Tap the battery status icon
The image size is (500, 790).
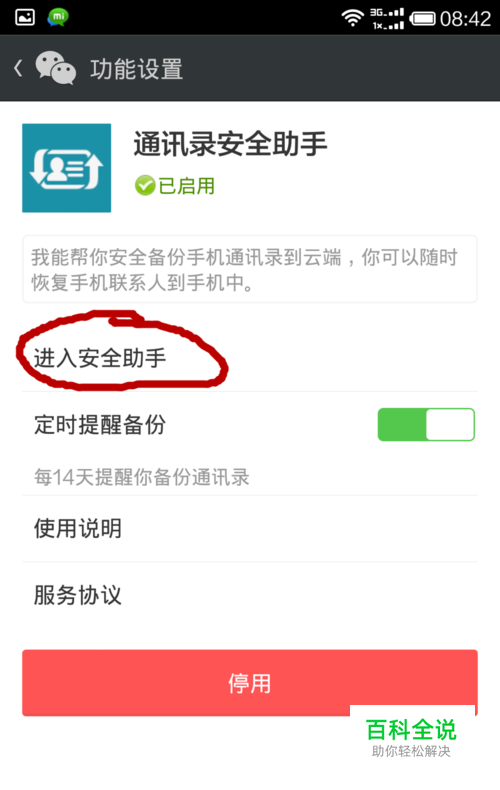[x=422, y=19]
